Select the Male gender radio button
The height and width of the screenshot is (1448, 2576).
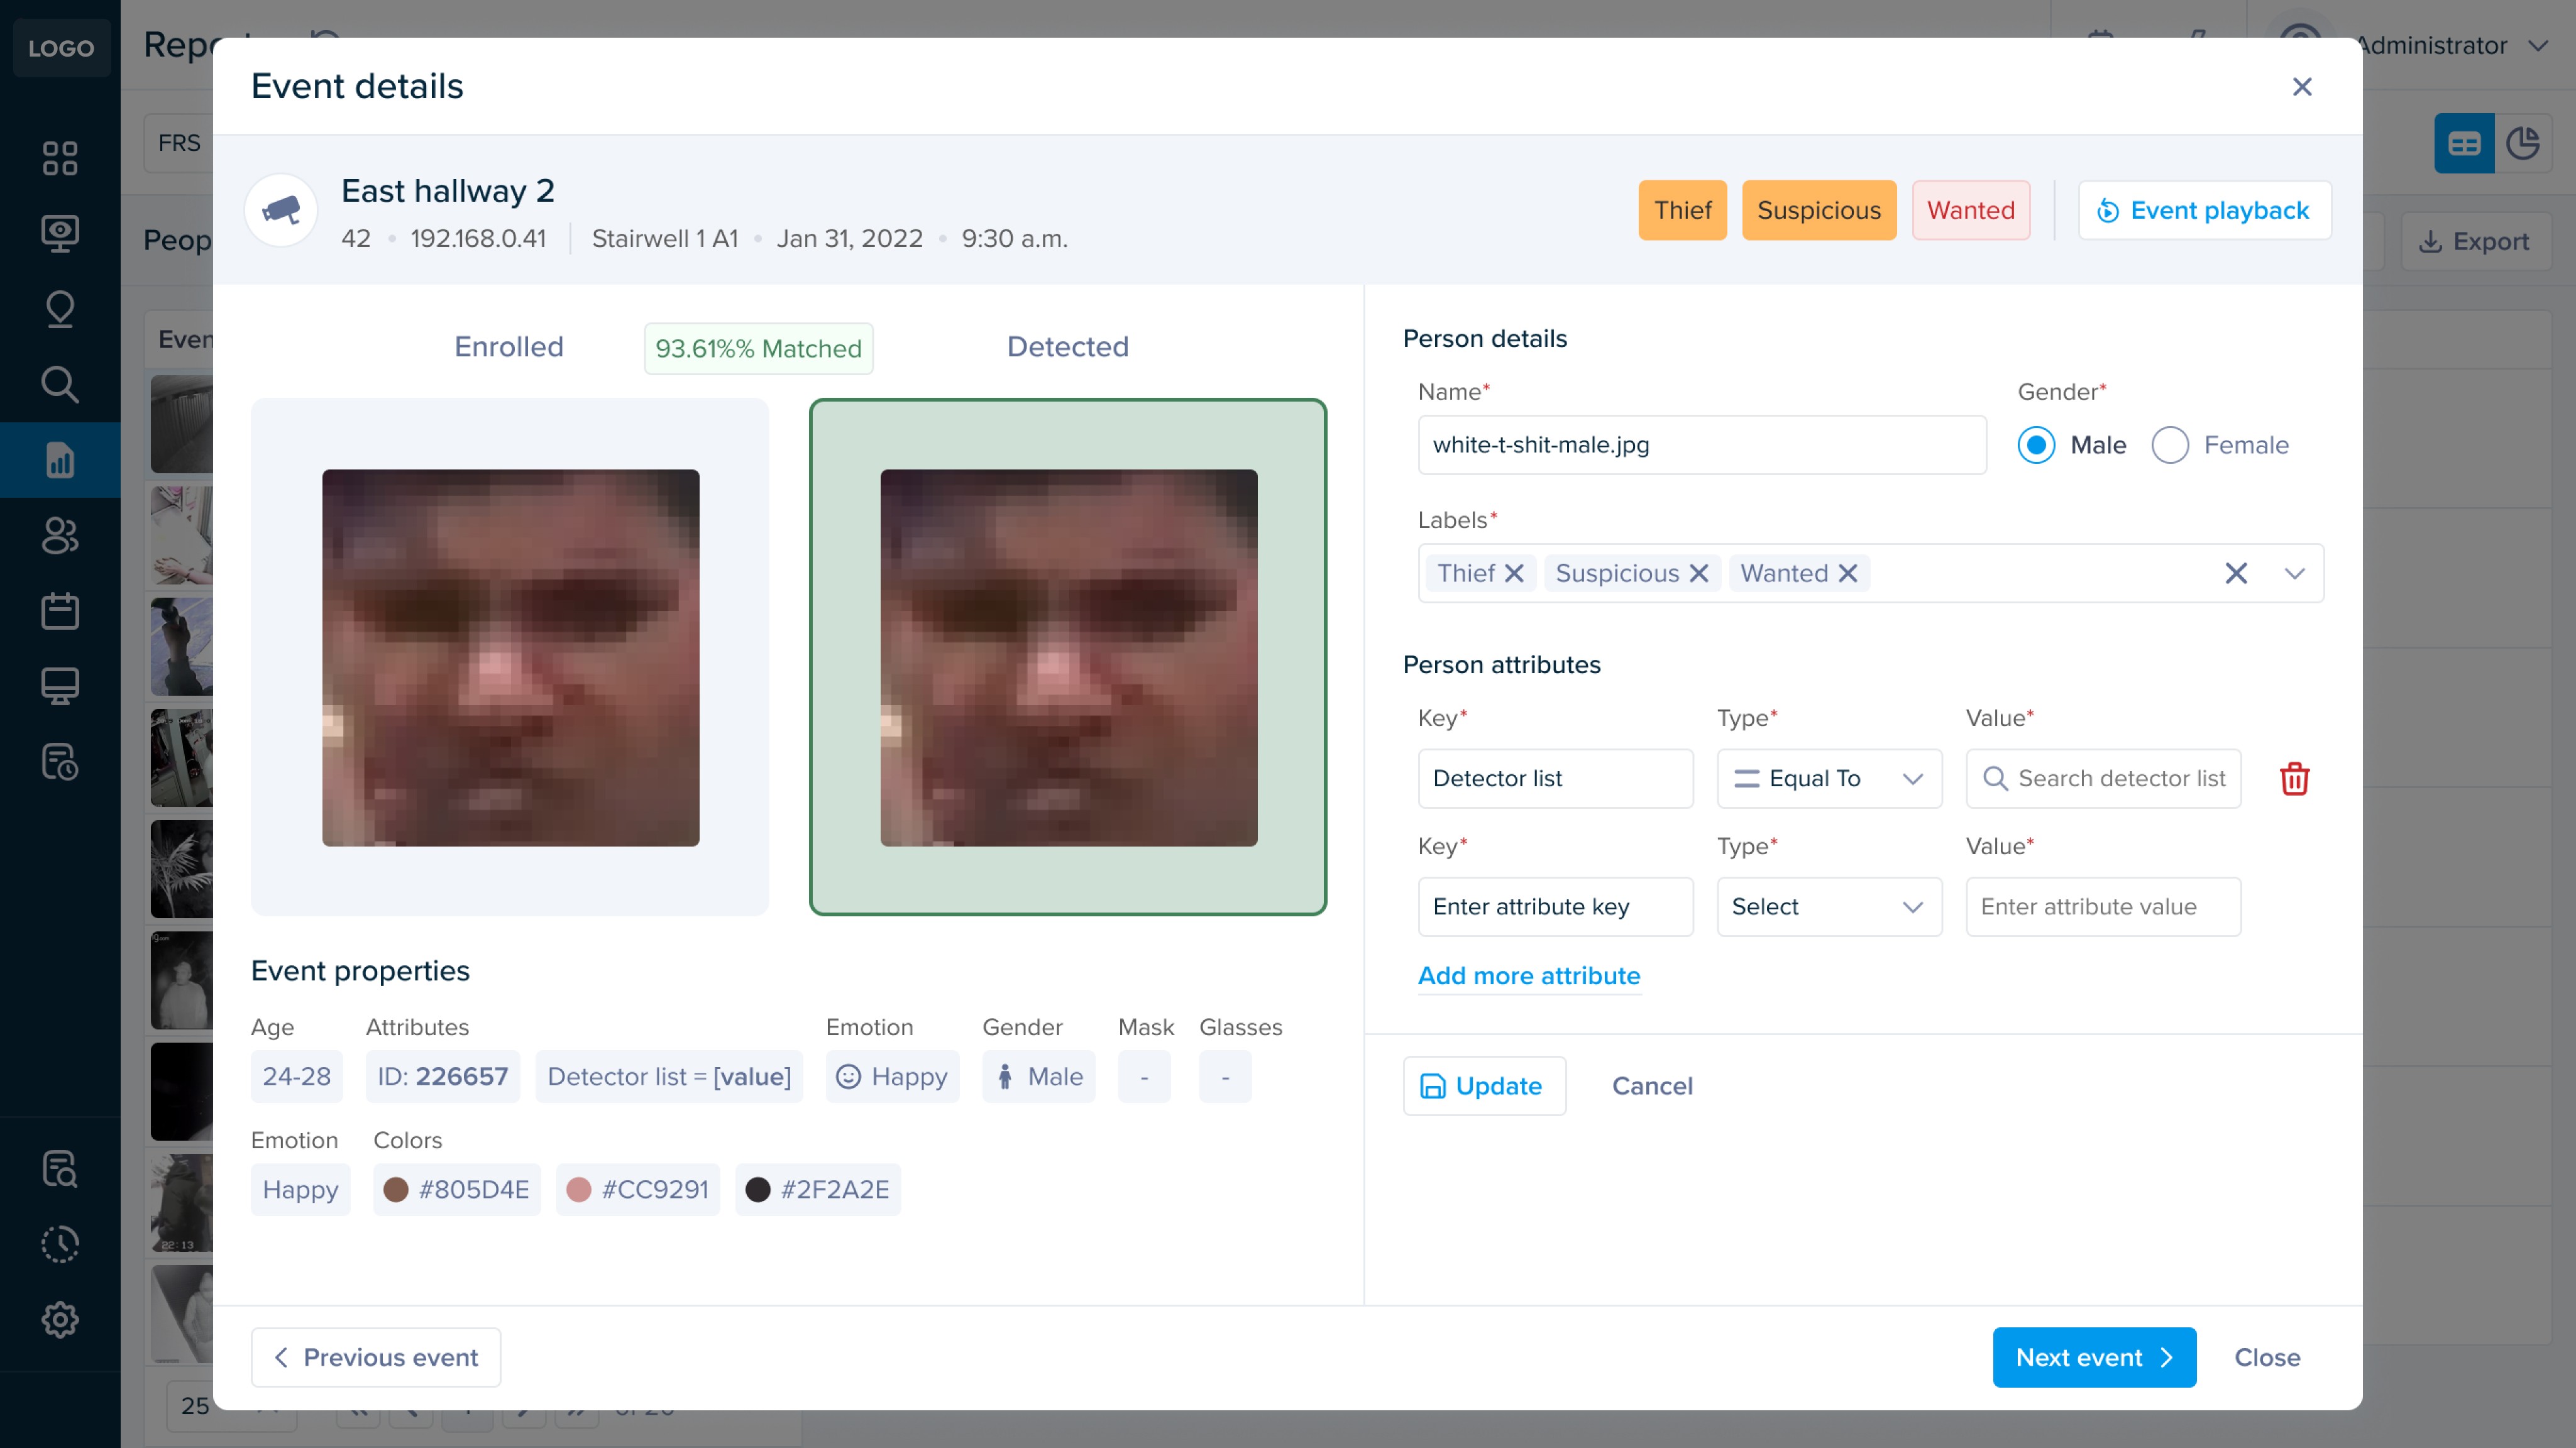(x=2036, y=445)
